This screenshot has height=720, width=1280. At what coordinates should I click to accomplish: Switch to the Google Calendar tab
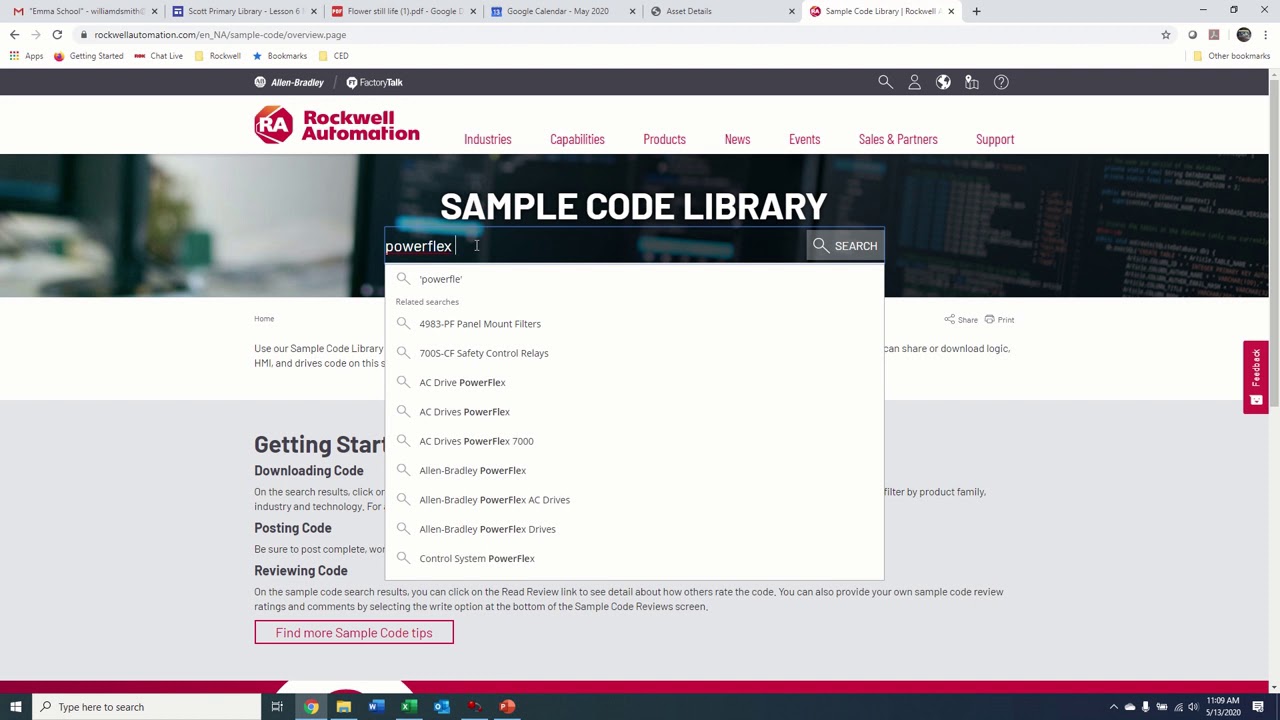563,11
